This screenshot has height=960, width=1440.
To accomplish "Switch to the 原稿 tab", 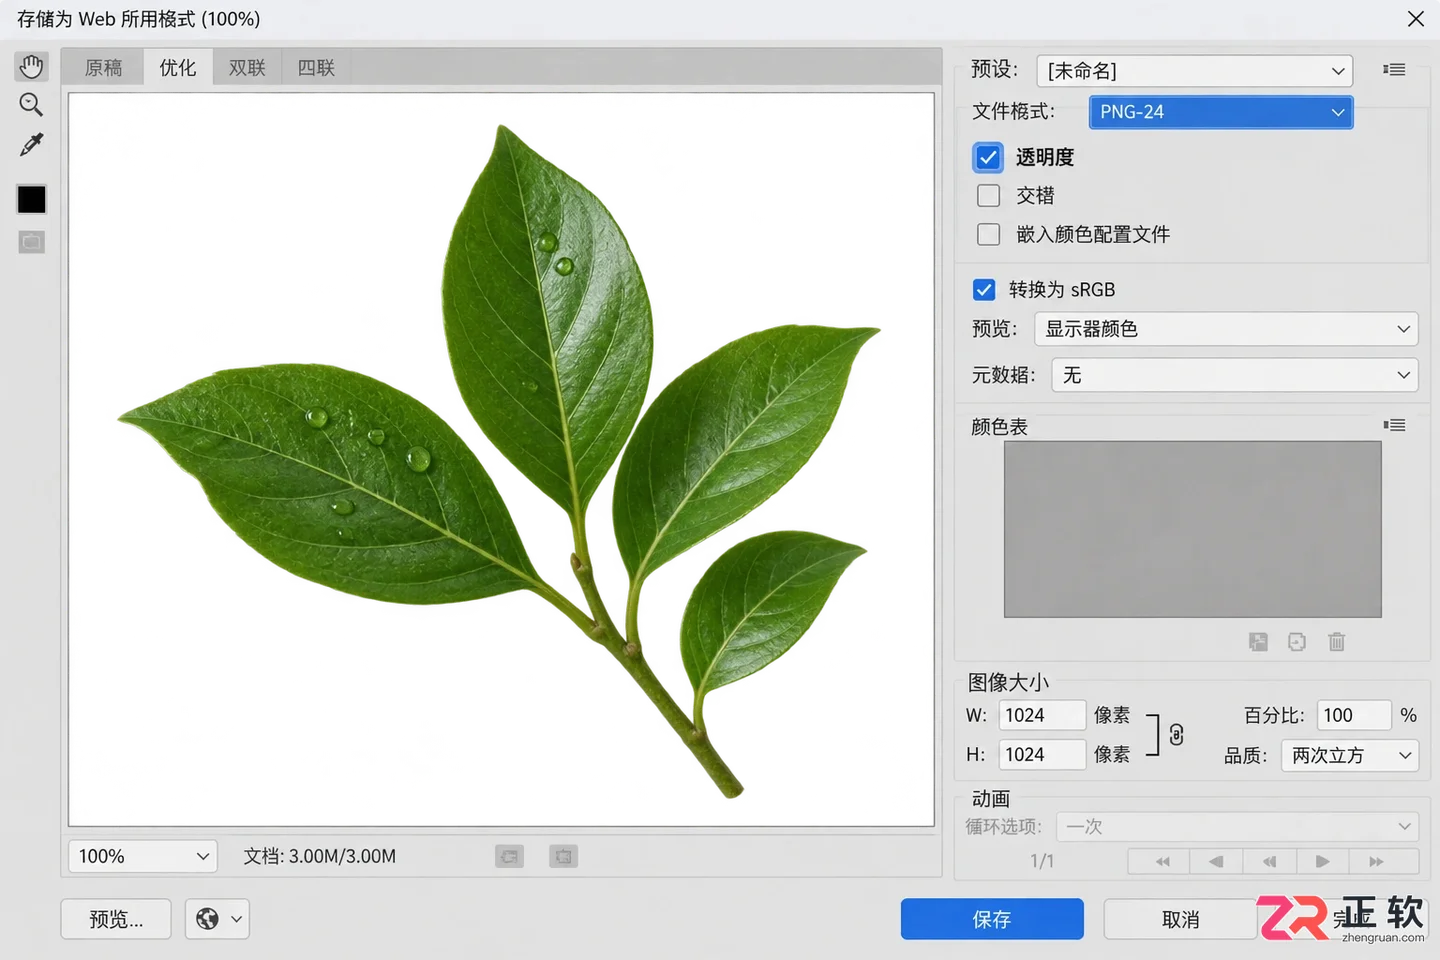I will coord(103,68).
